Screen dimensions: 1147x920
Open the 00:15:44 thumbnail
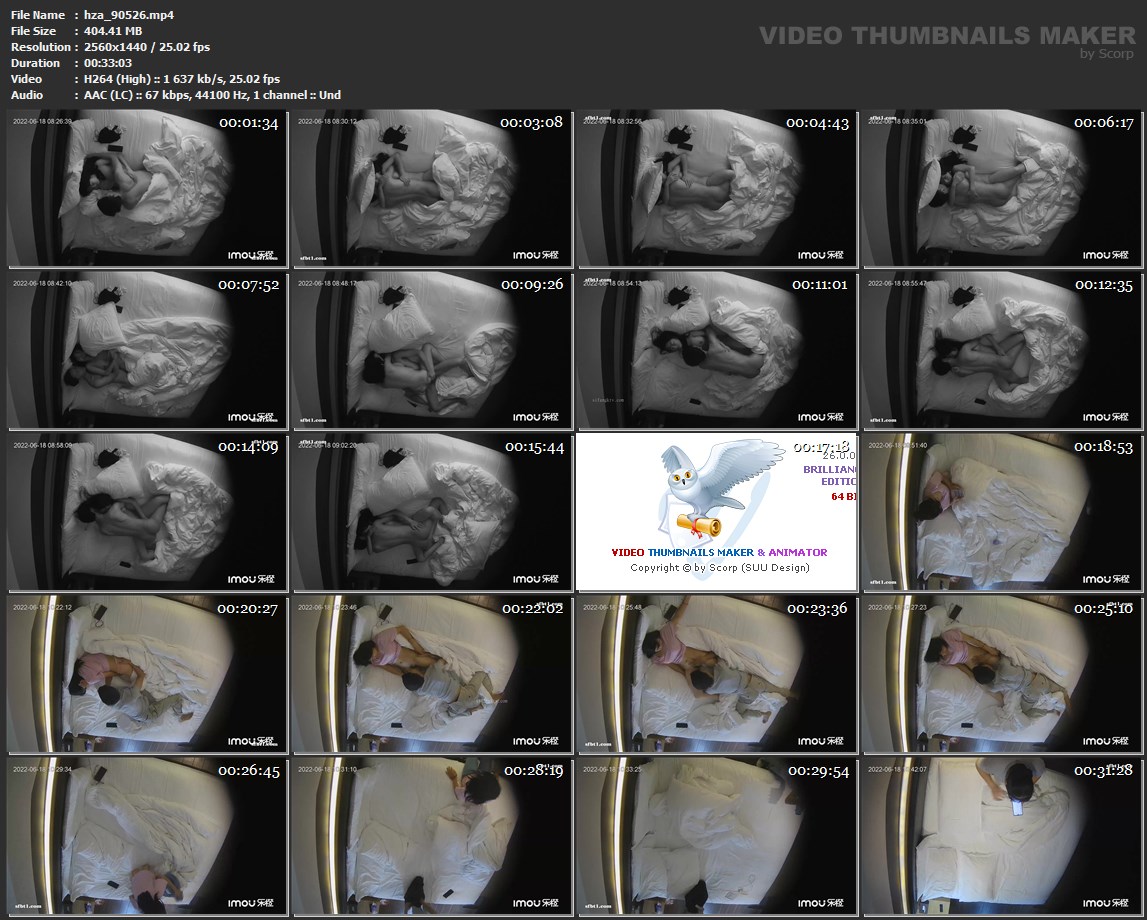pos(432,512)
